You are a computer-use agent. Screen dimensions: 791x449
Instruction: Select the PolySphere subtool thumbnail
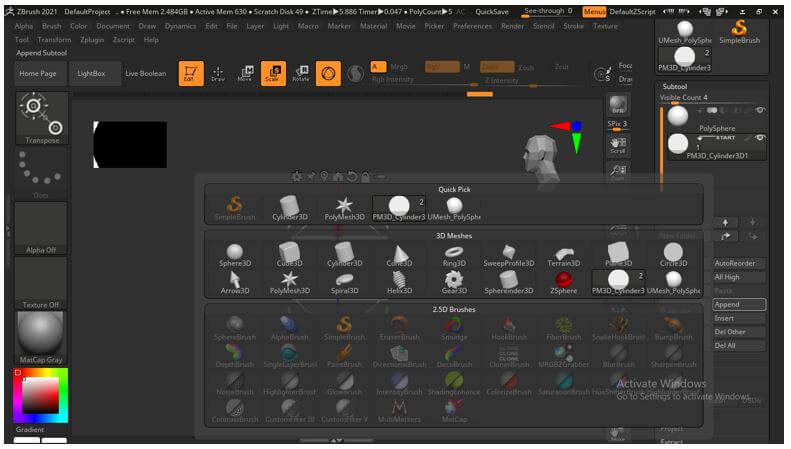point(677,117)
